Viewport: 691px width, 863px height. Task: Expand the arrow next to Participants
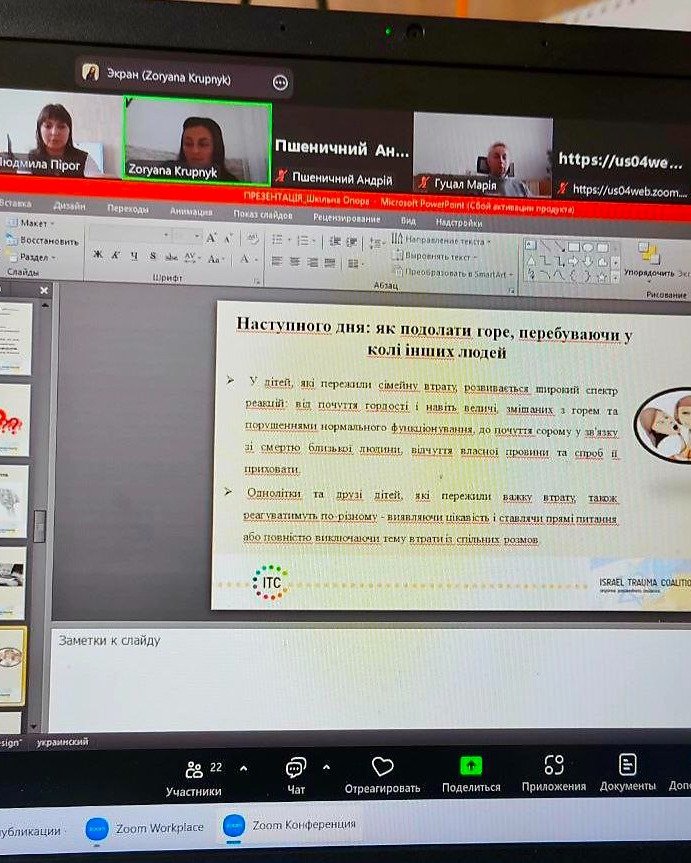pyautogui.click(x=236, y=768)
